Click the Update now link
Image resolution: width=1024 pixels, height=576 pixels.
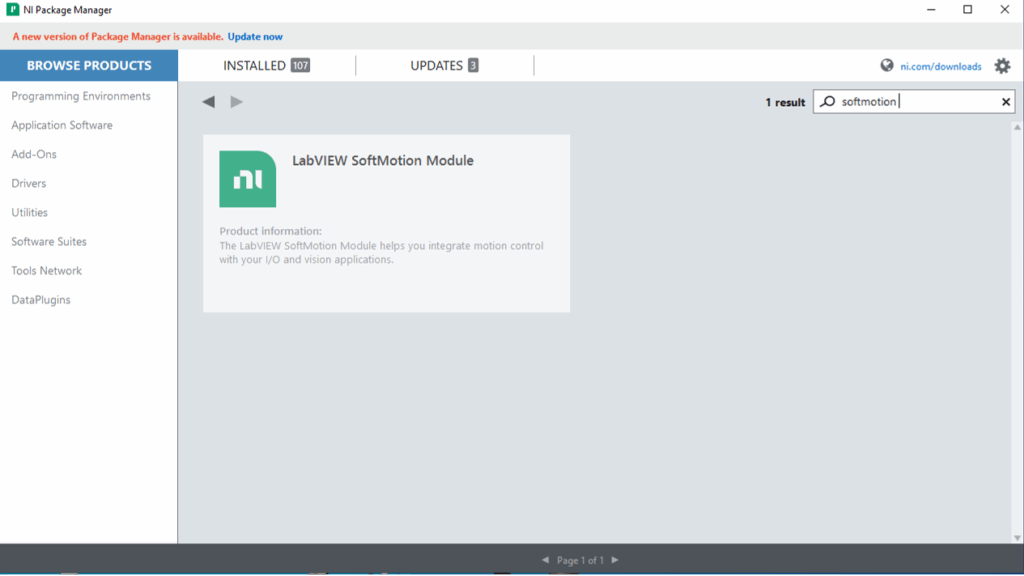coord(255,37)
